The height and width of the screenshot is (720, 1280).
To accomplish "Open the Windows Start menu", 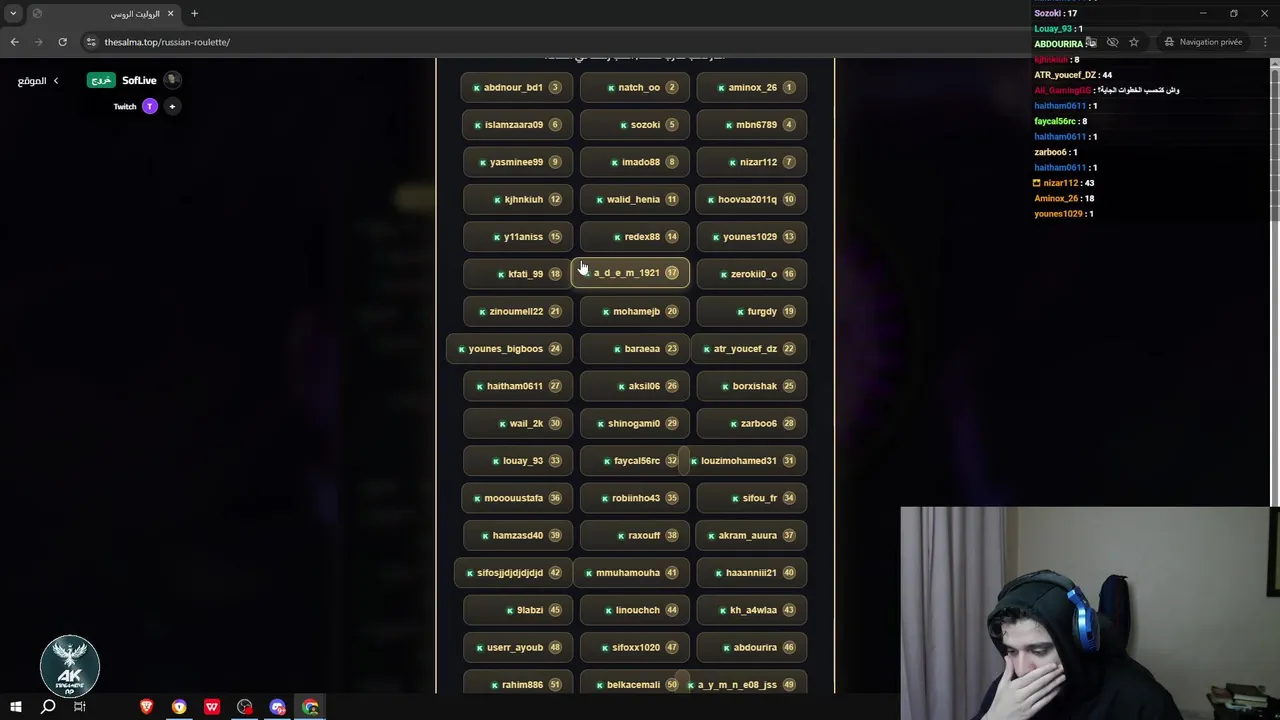I will click(x=16, y=707).
